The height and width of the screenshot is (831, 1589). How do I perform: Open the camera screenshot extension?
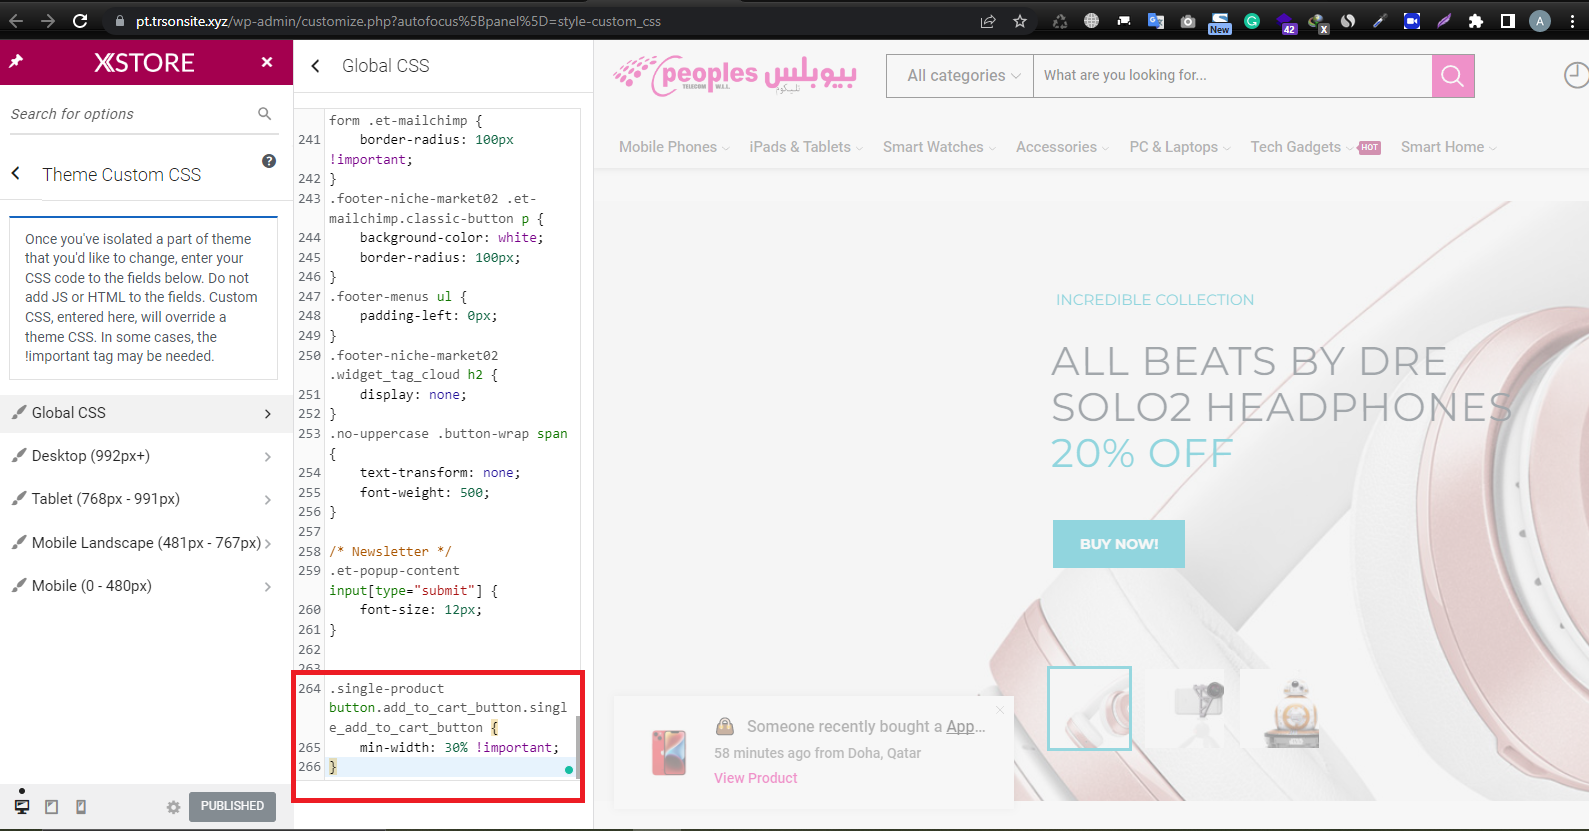1188,21
